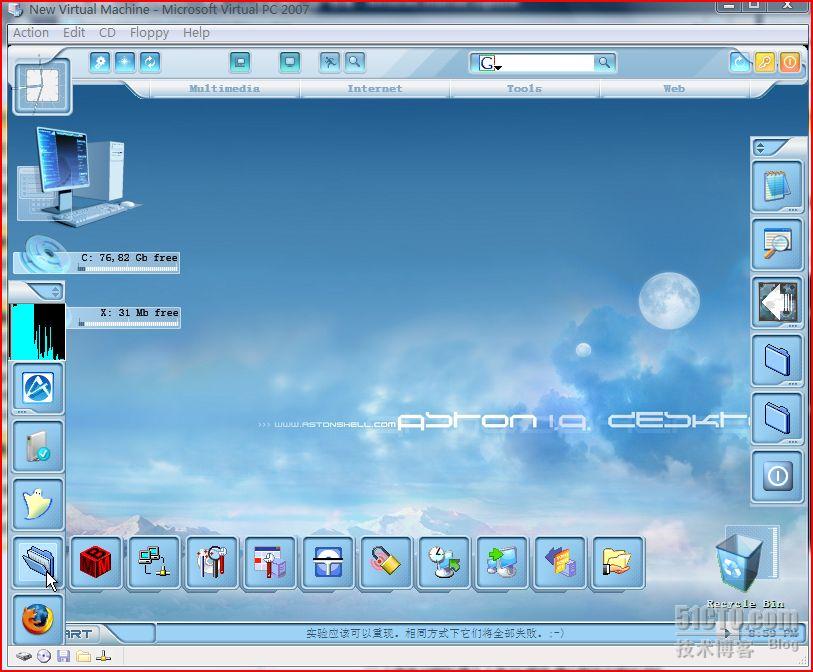Open the computer with green arrow icon
The height and width of the screenshot is (672, 813).
click(x=502, y=563)
